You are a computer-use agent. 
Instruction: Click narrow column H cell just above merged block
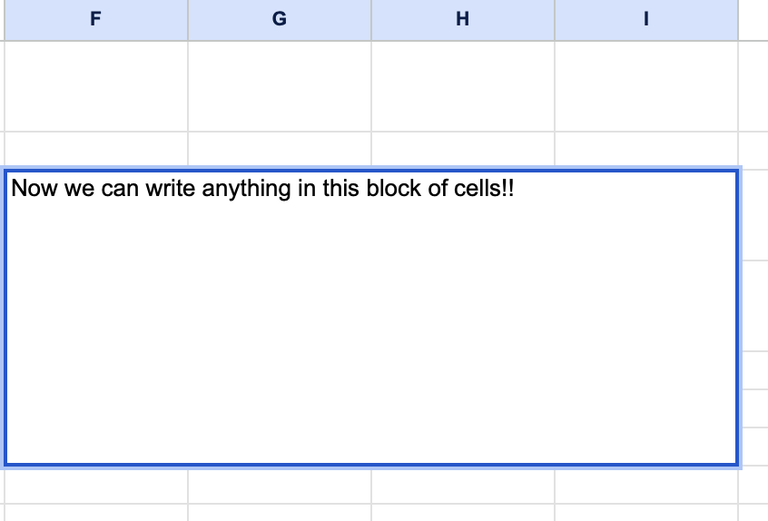click(x=462, y=149)
